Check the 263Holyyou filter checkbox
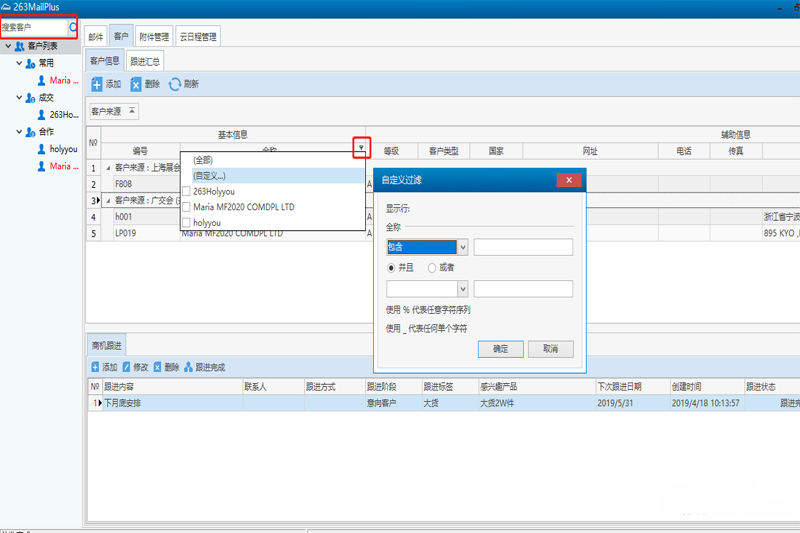This screenshot has height=533, width=800. [x=187, y=191]
